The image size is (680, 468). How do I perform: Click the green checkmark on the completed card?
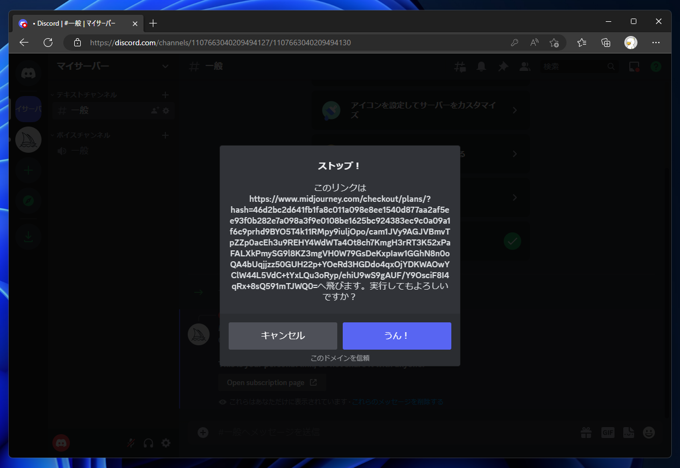513,241
